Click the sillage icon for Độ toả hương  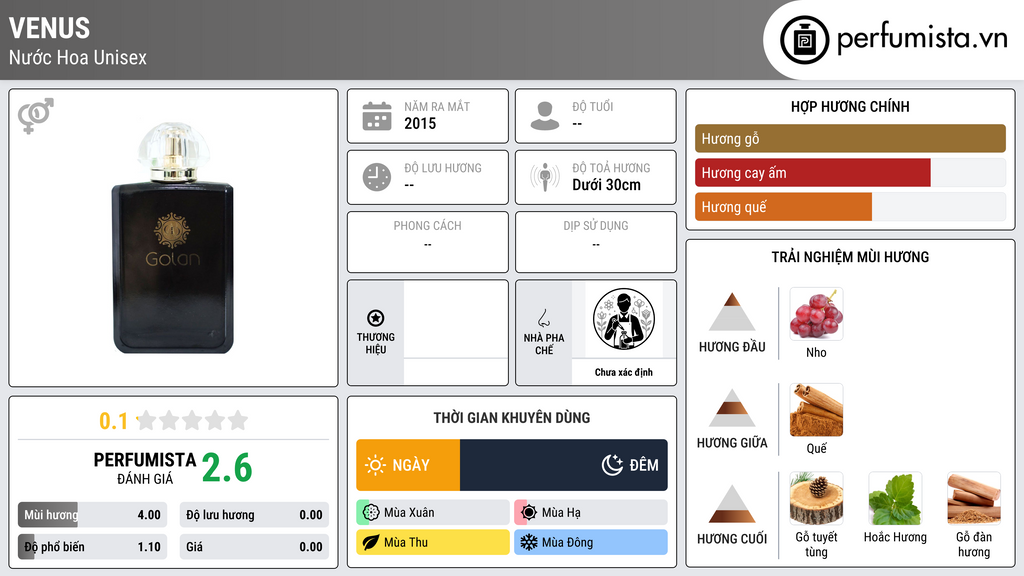point(545,177)
